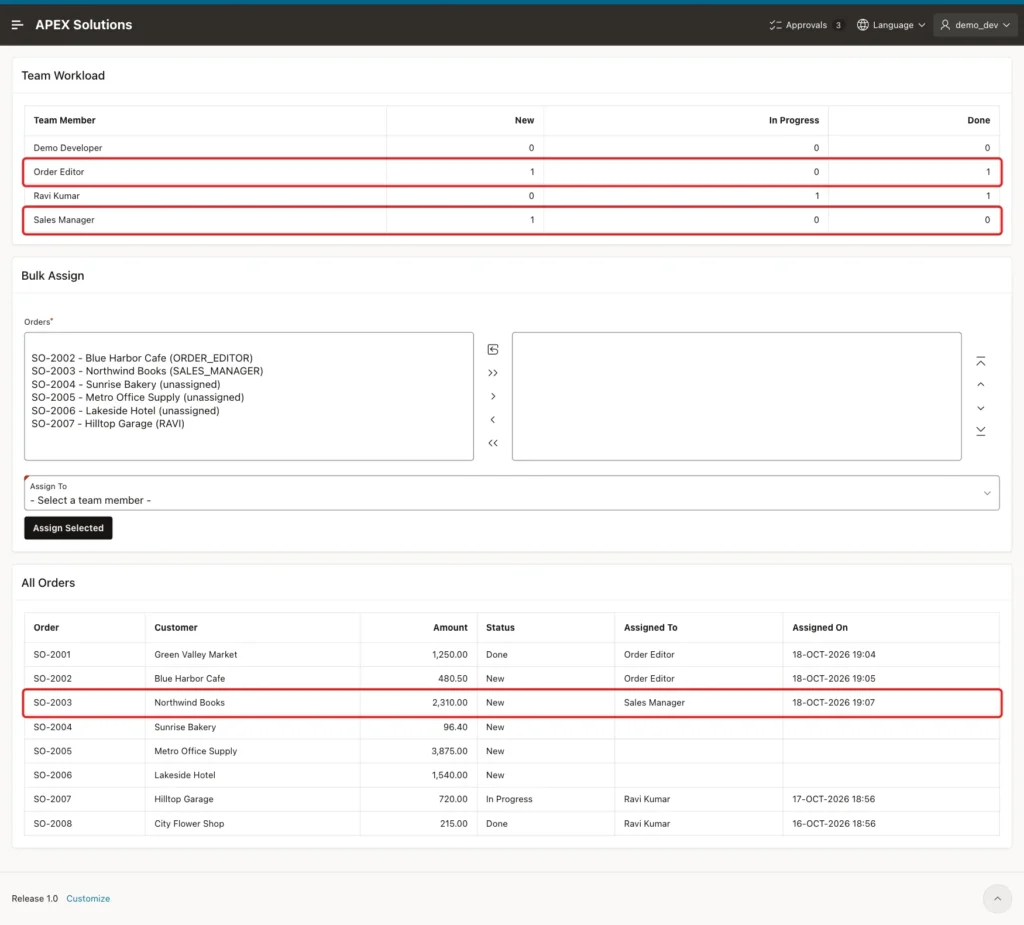Click the Done column header in Team Workload

coord(978,120)
